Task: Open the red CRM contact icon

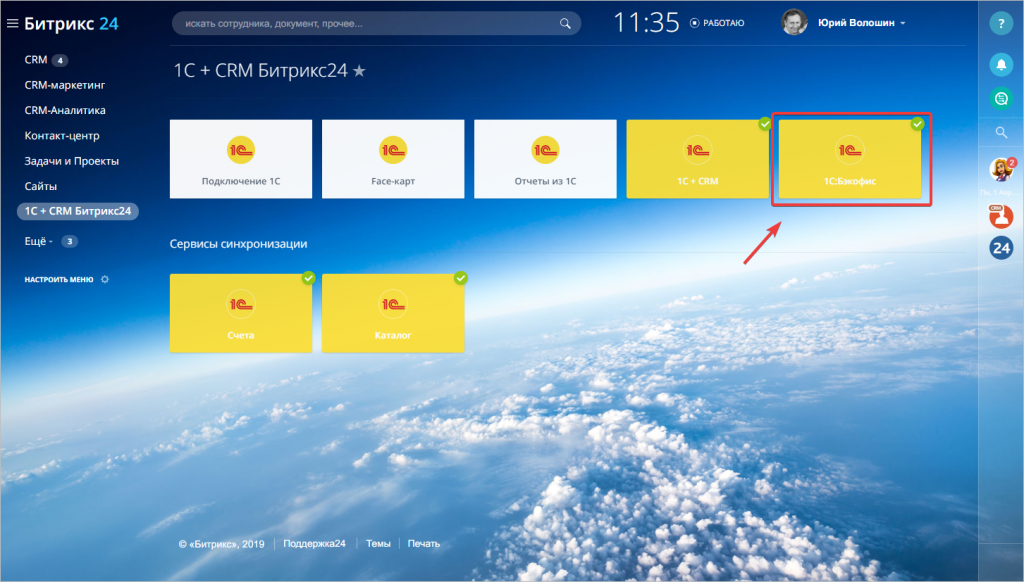Action: click(1001, 216)
